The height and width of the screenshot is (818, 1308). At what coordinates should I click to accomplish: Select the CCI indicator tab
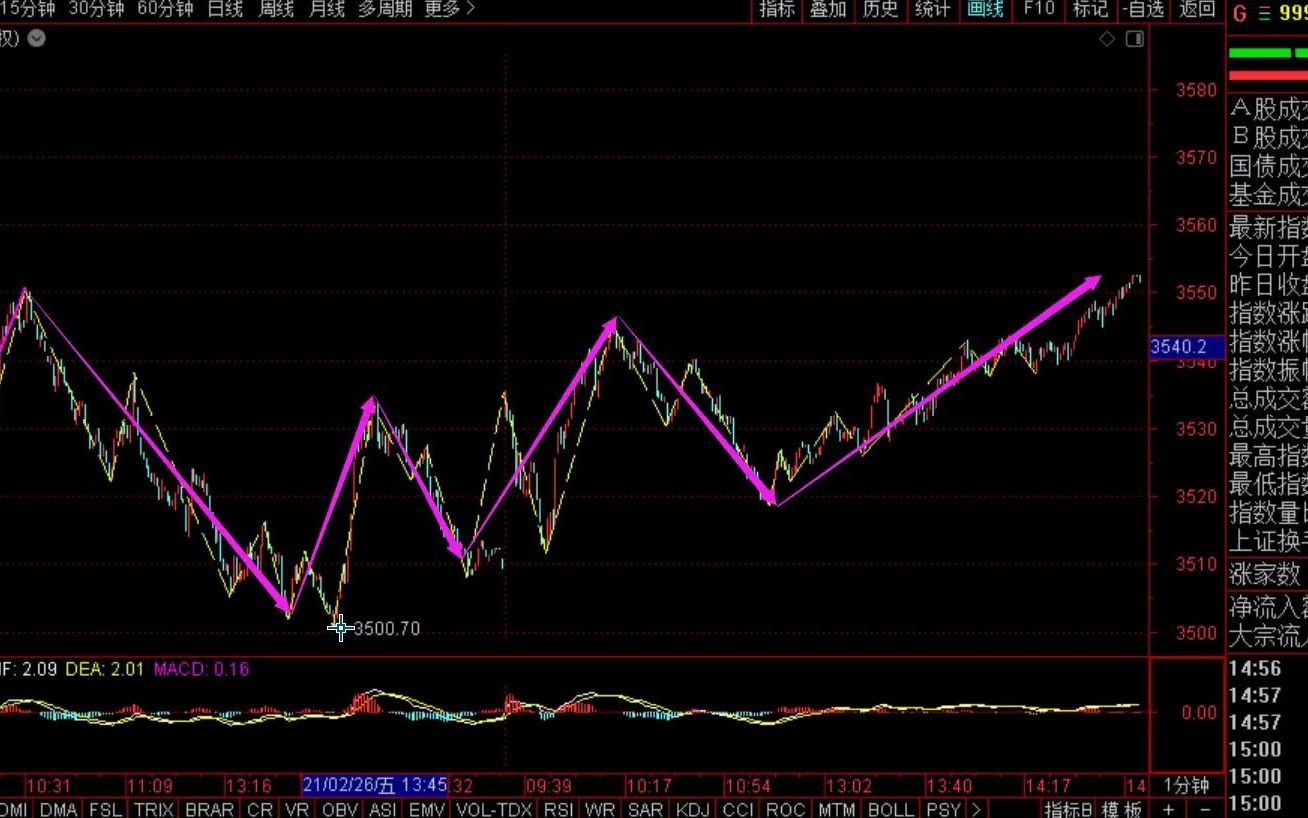[738, 809]
